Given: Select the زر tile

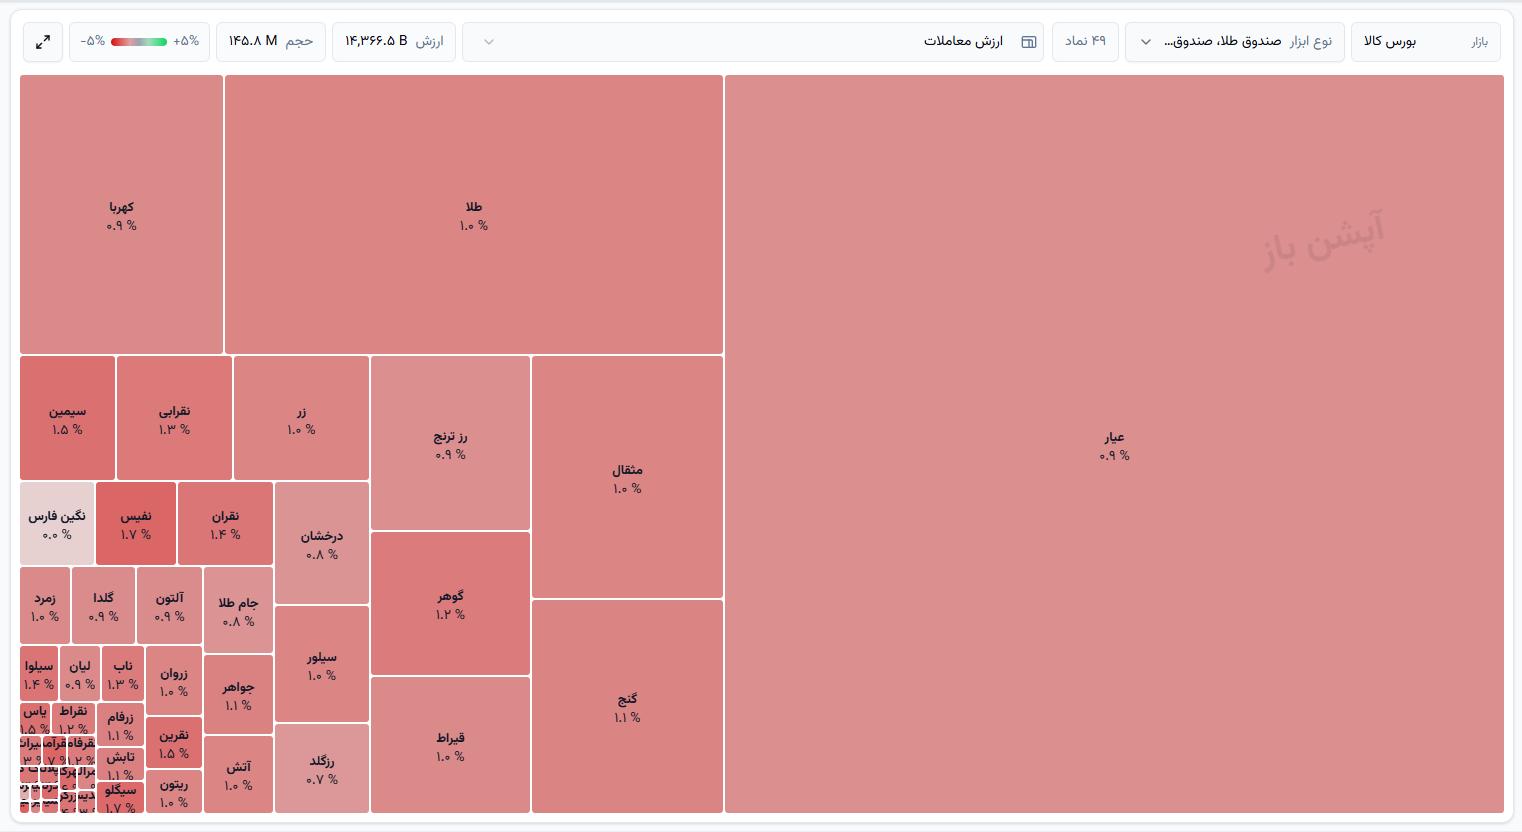Looking at the screenshot, I should point(301,418).
